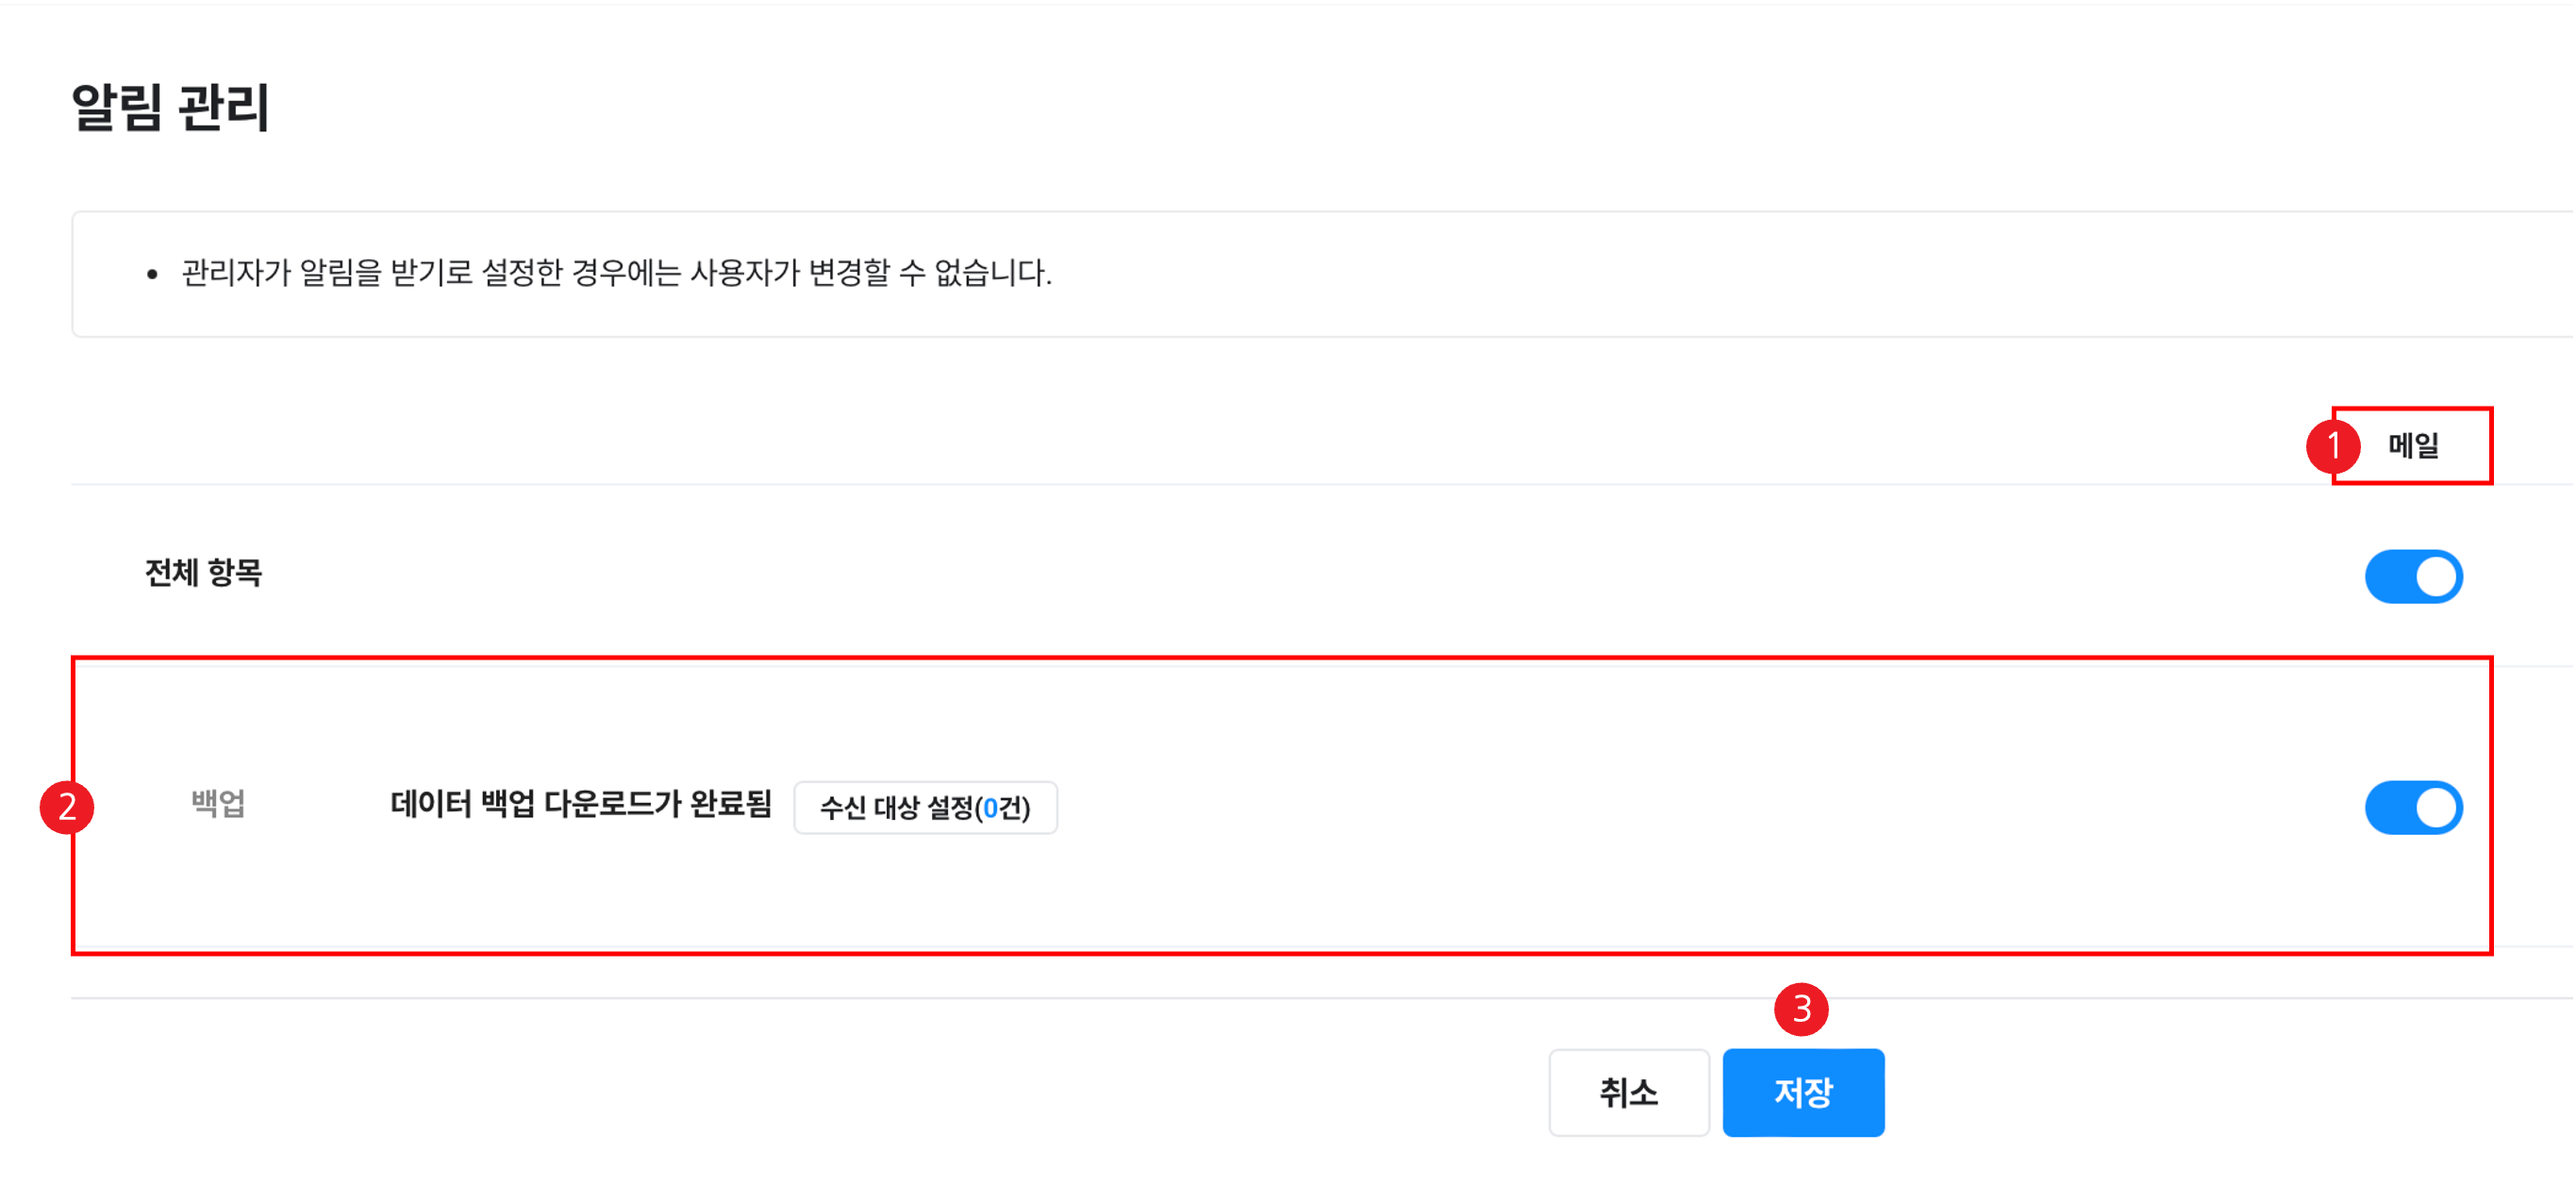2576x1202 pixels.
Task: Click the 데이터 백업 다운로드가 완료됨 item text
Action: pyautogui.click(x=580, y=804)
